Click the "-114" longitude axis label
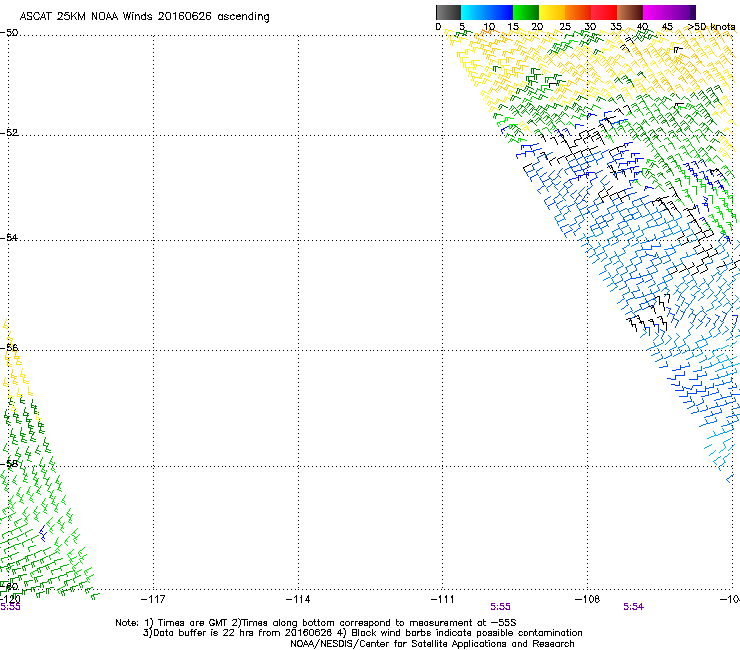This screenshot has width=740, height=650. click(x=298, y=599)
